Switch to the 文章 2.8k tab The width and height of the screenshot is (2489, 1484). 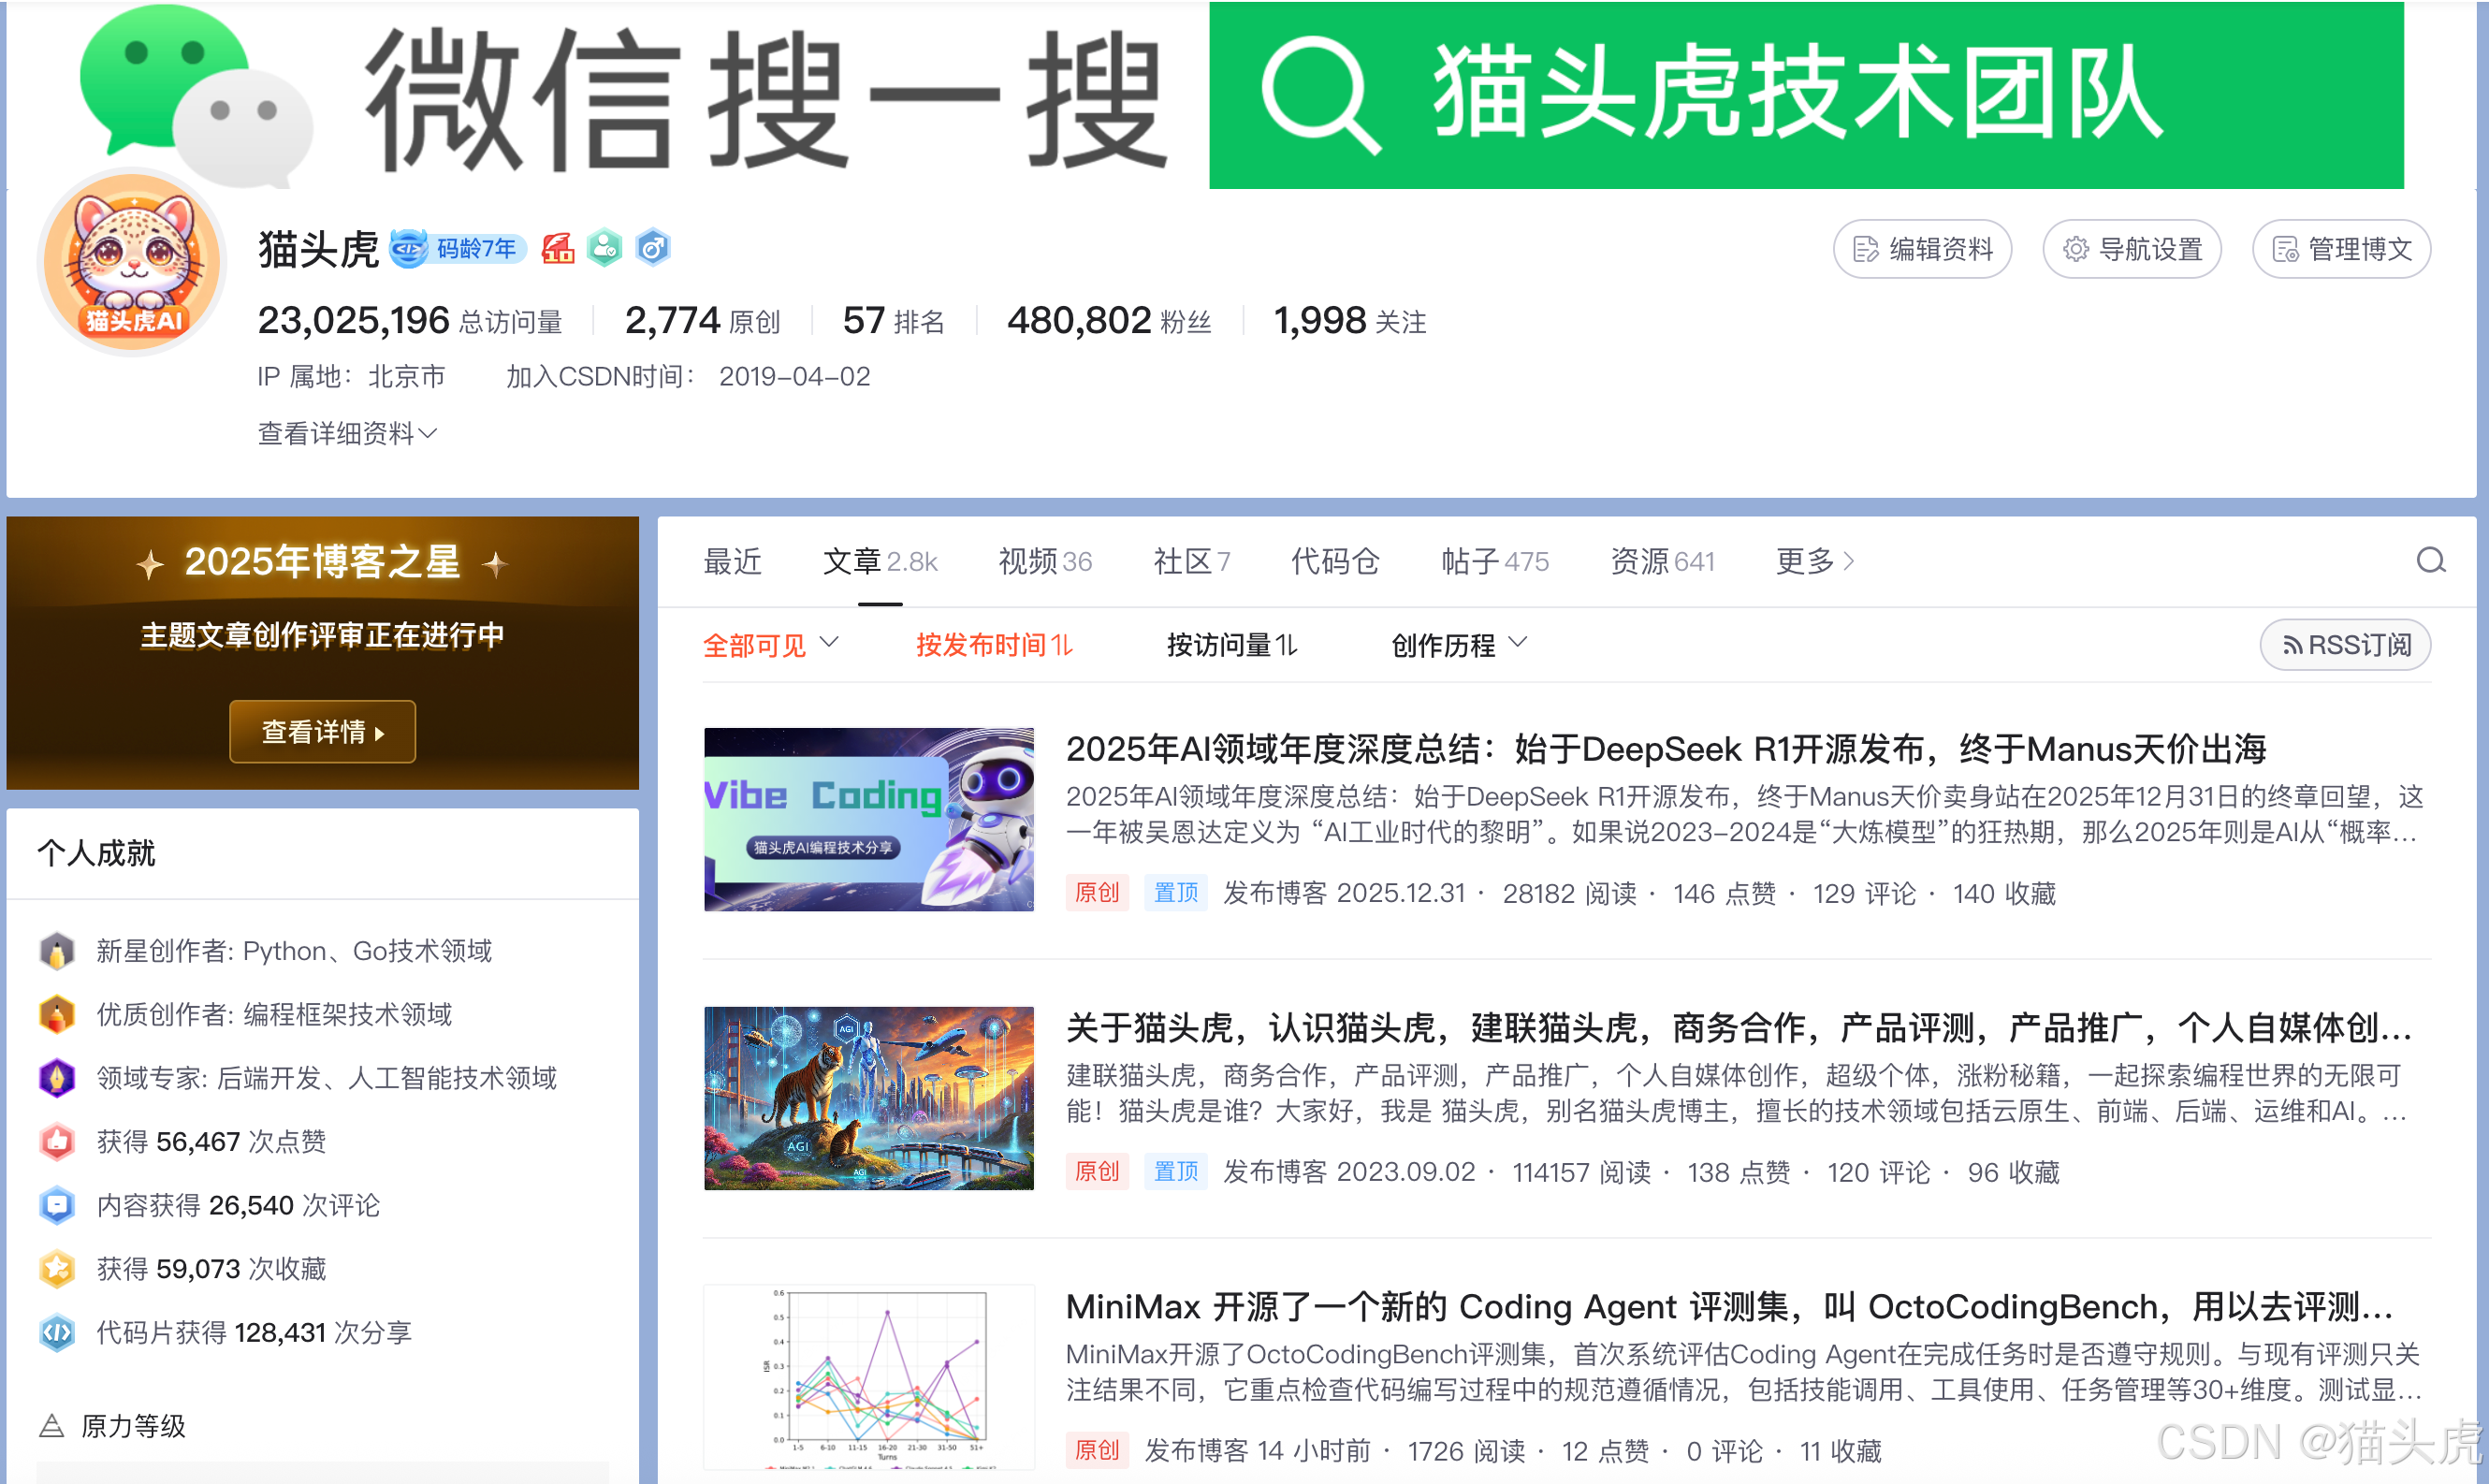880,561
